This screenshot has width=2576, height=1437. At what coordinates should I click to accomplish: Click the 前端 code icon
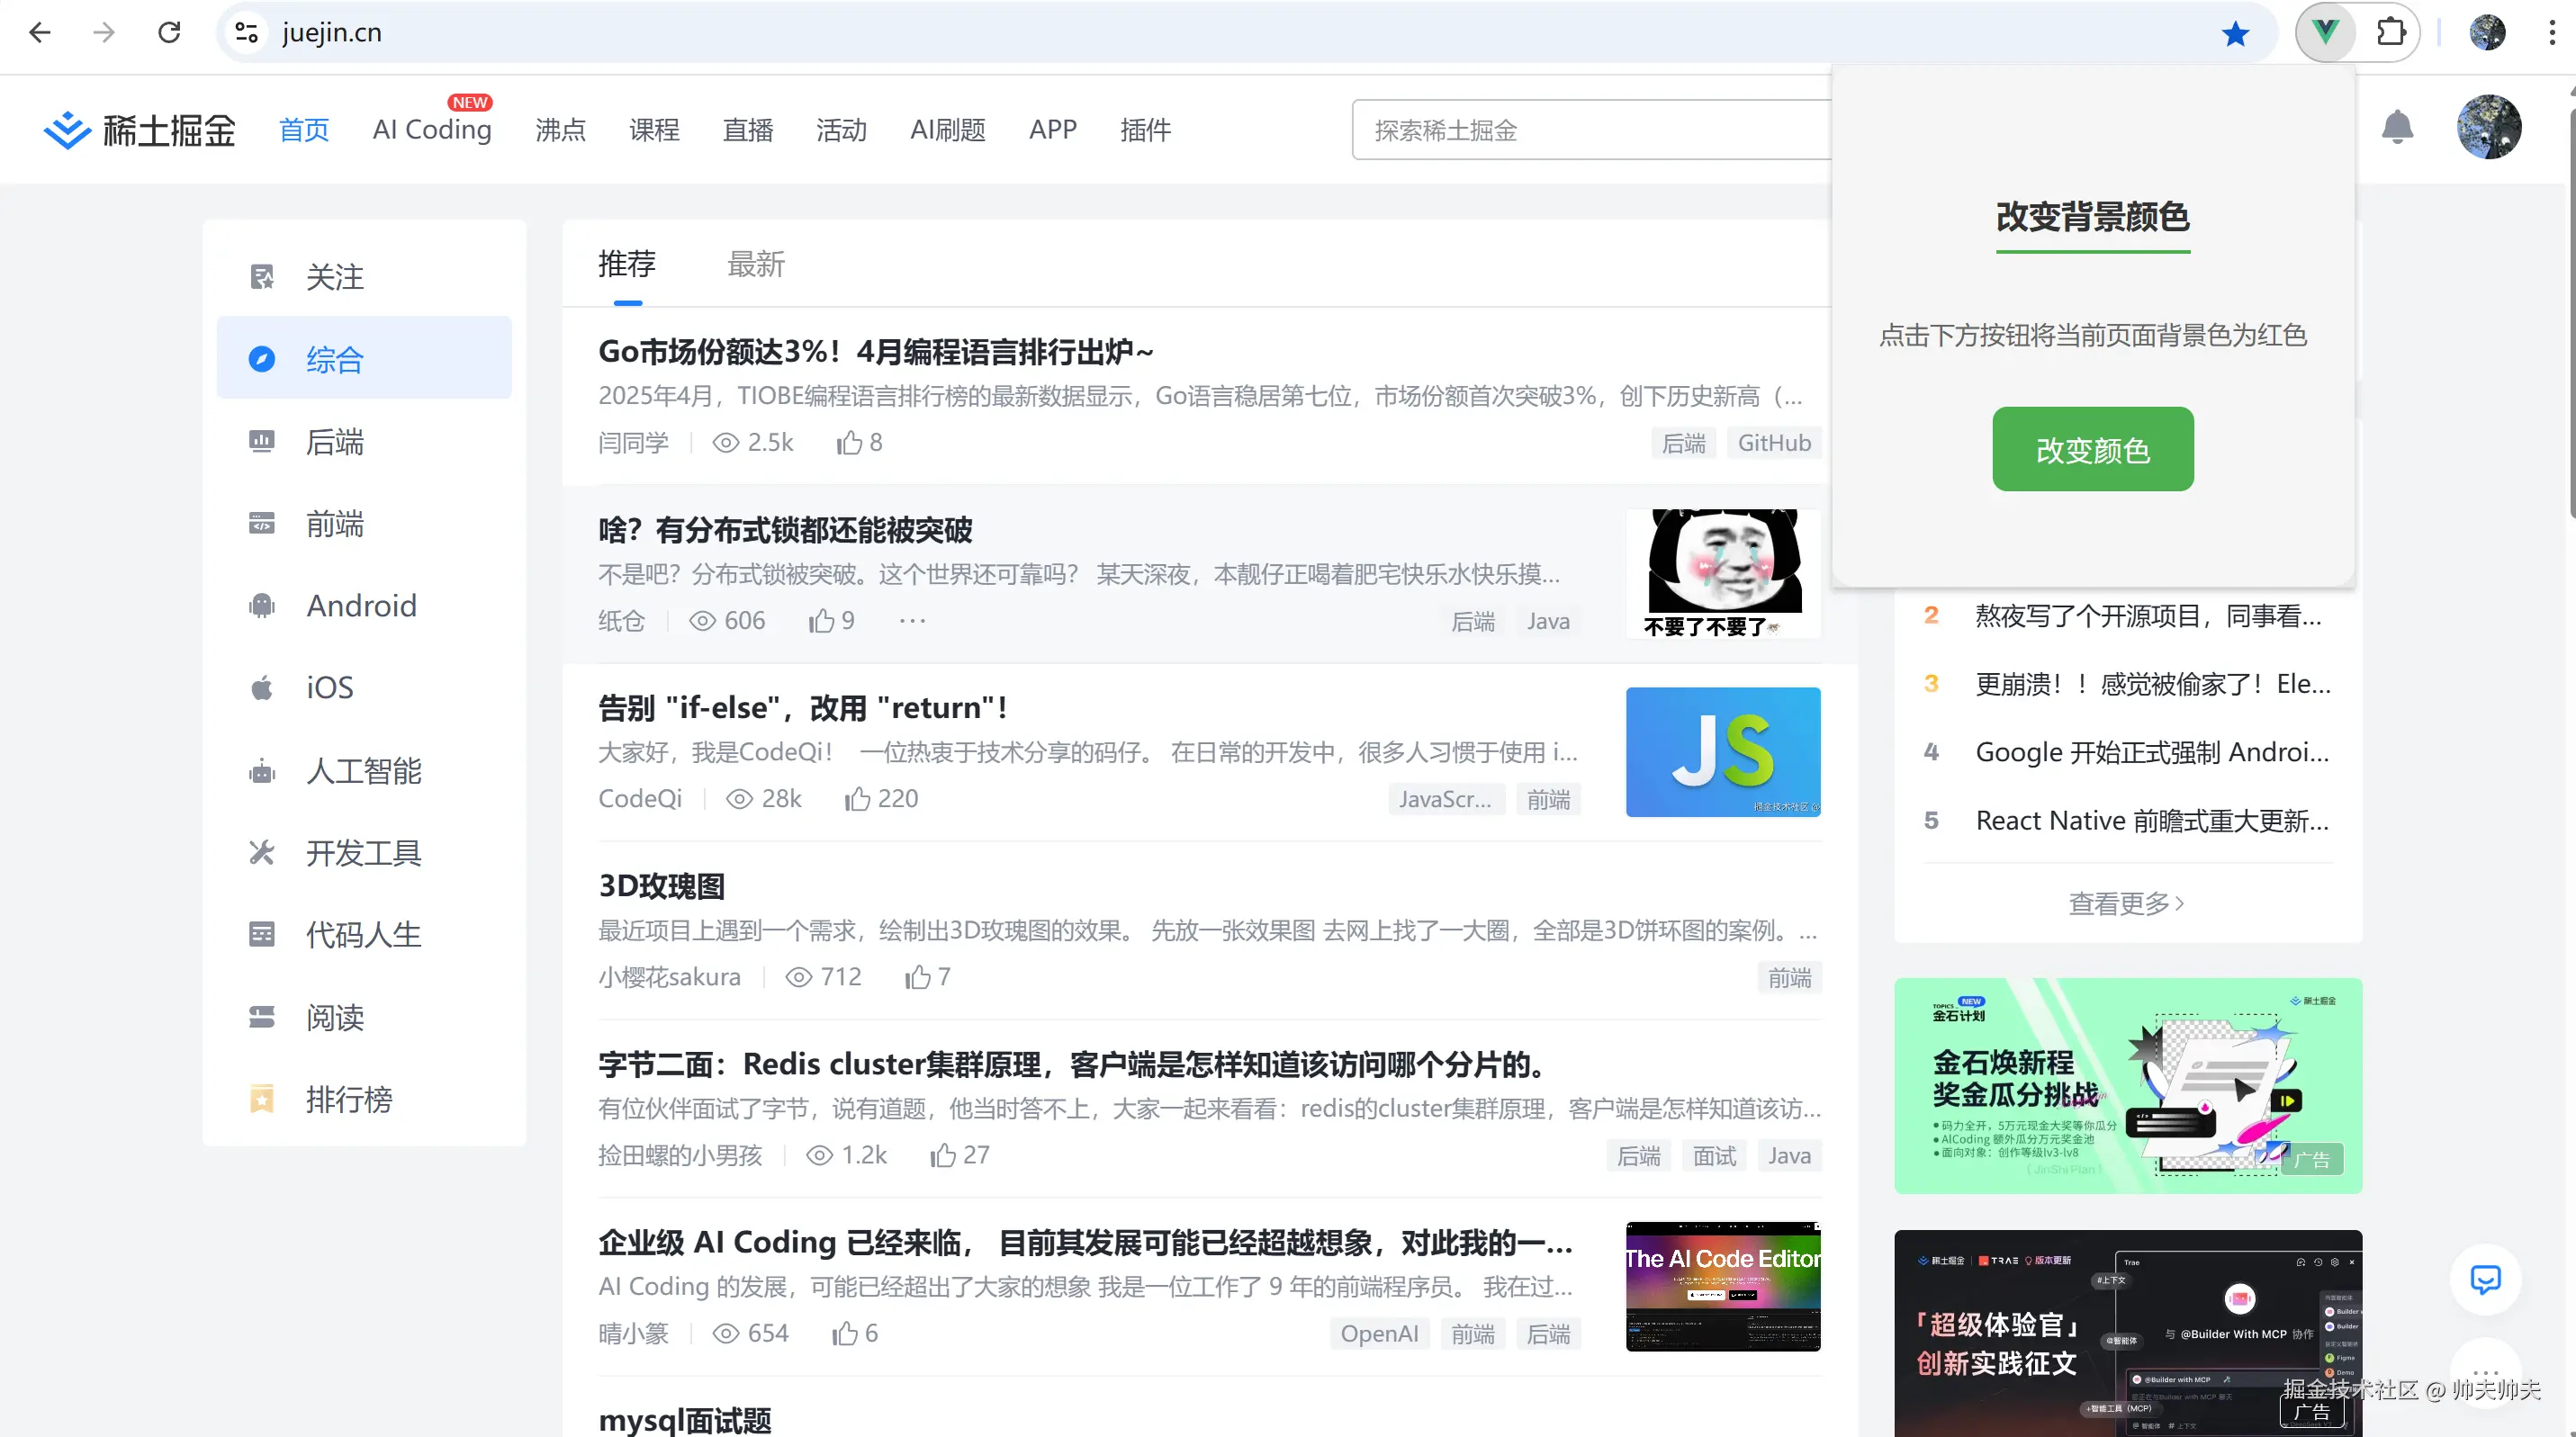tap(262, 523)
